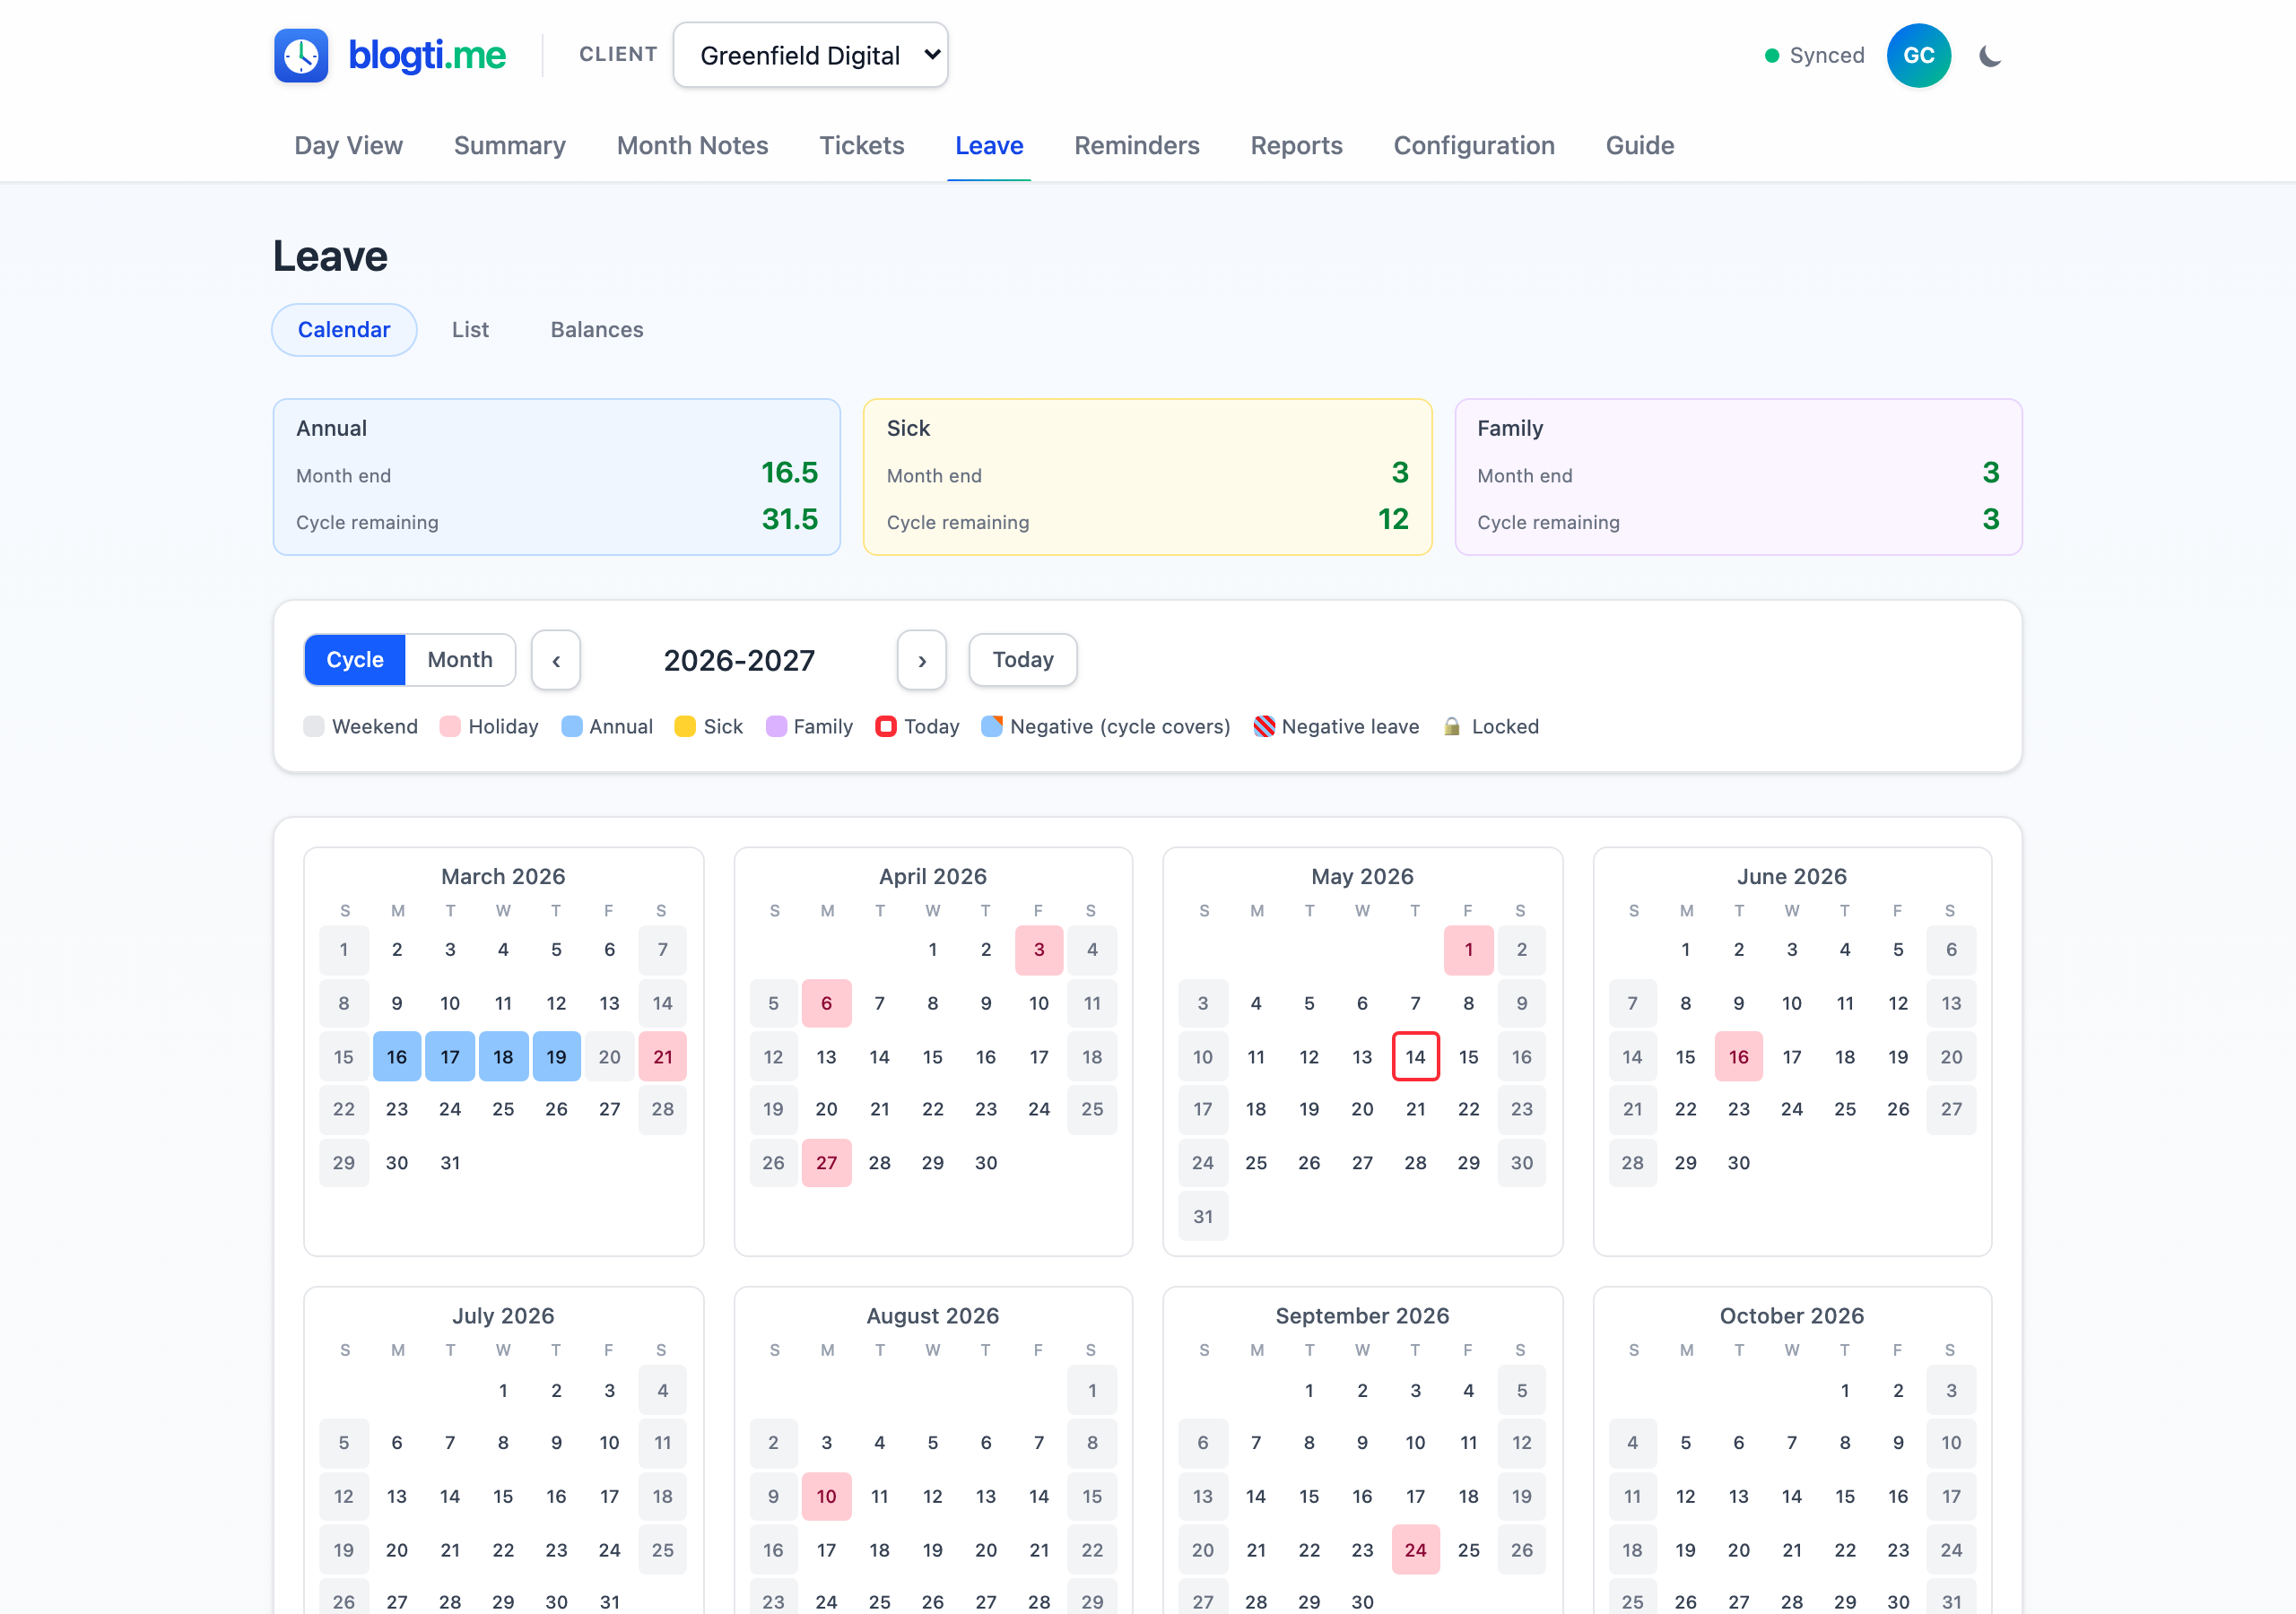This screenshot has width=2296, height=1614.
Task: Open the Day View tab
Action: pyautogui.click(x=348, y=146)
